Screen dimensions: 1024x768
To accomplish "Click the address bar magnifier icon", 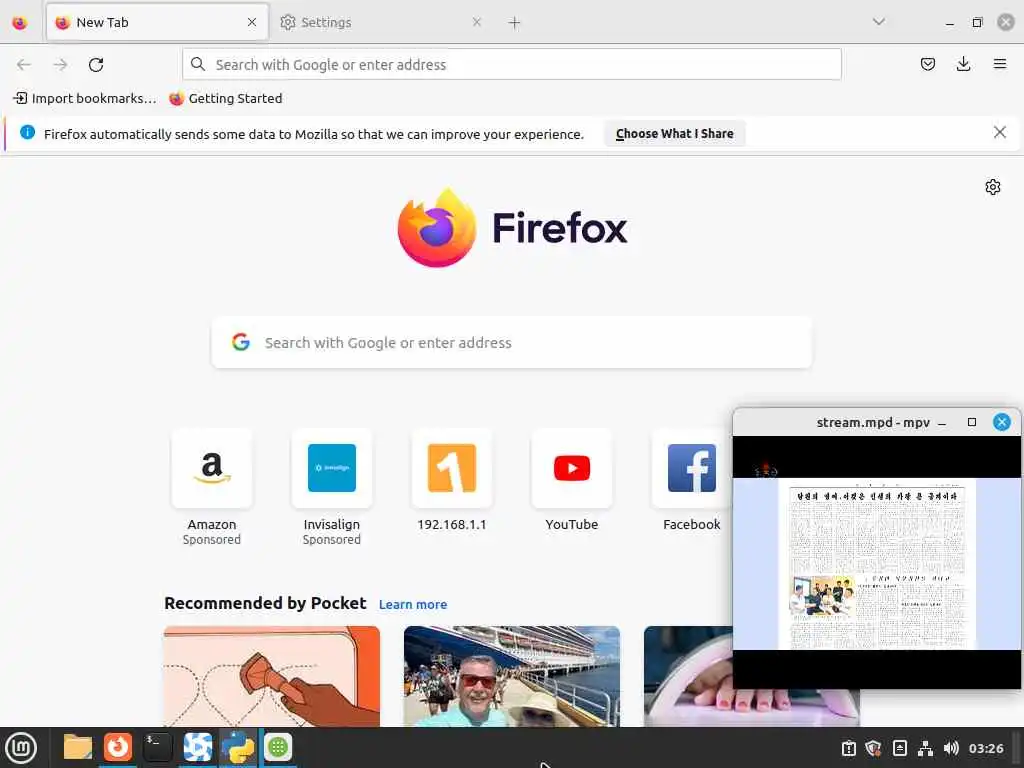I will [198, 64].
